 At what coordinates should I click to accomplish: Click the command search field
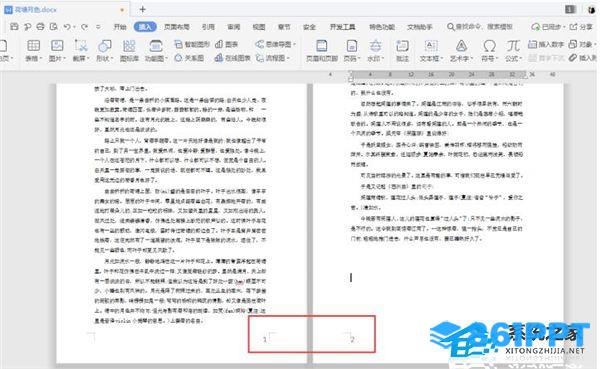480,27
